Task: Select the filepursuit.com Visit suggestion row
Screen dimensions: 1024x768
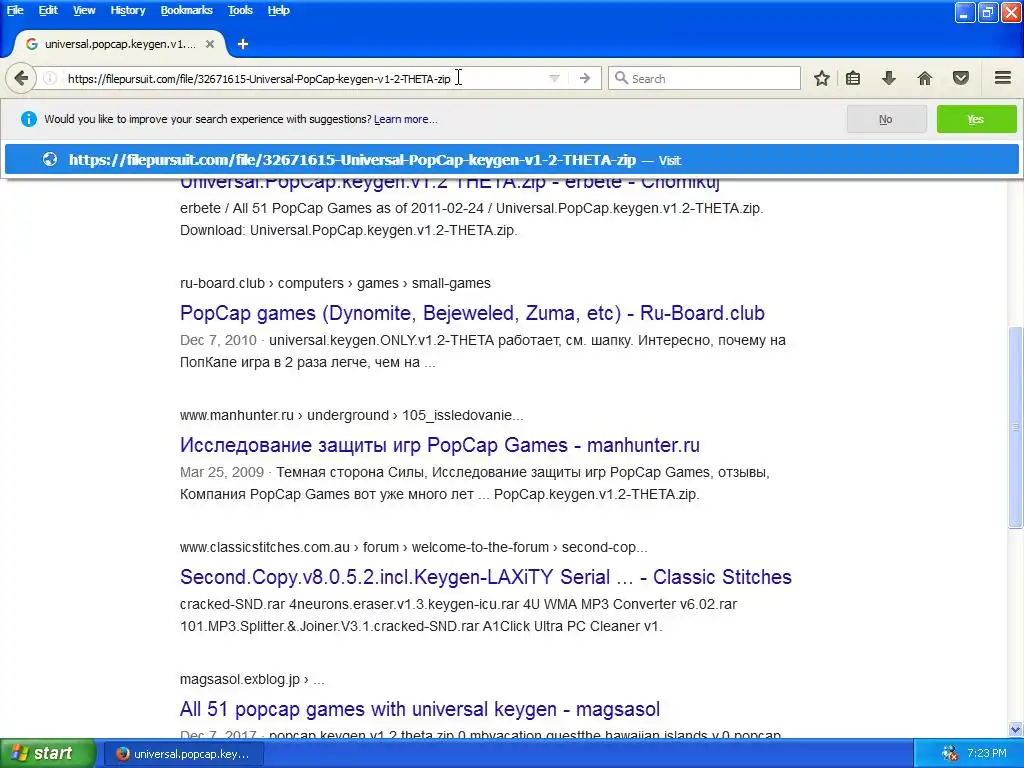Action: 512,160
